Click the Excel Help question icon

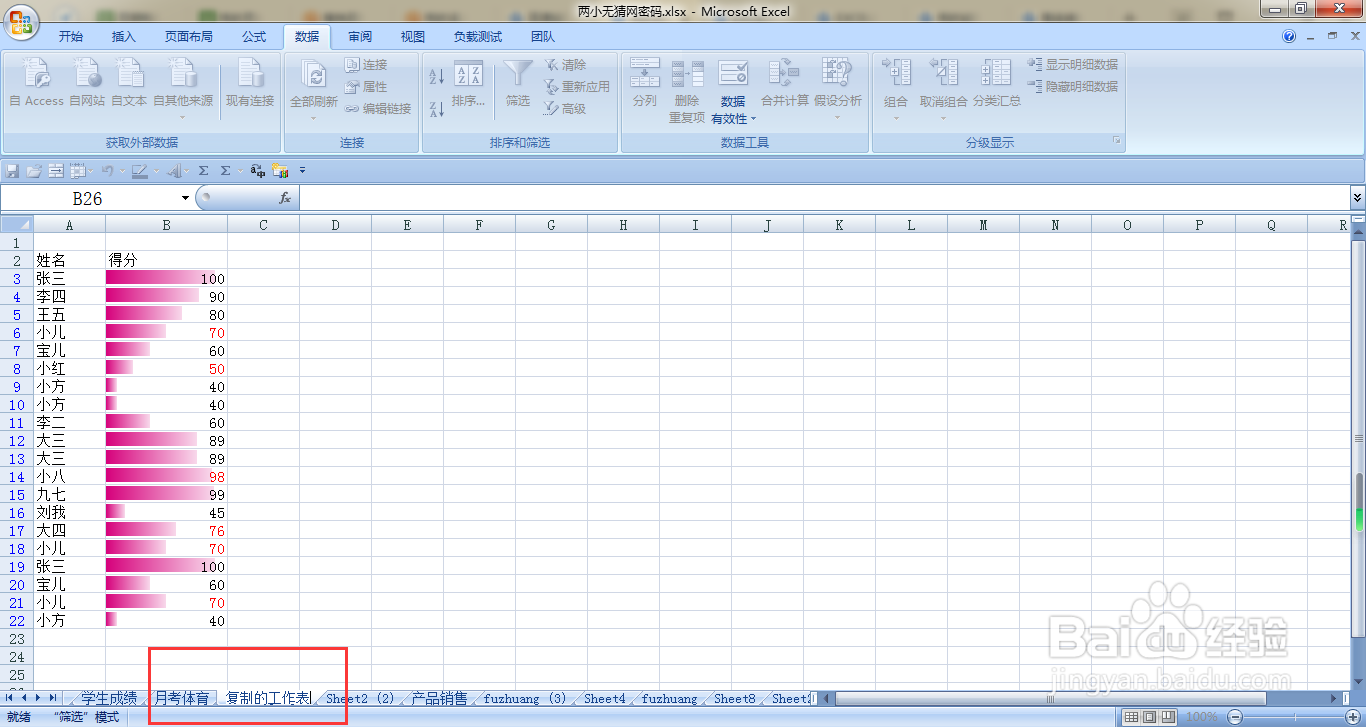pyautogui.click(x=1289, y=37)
